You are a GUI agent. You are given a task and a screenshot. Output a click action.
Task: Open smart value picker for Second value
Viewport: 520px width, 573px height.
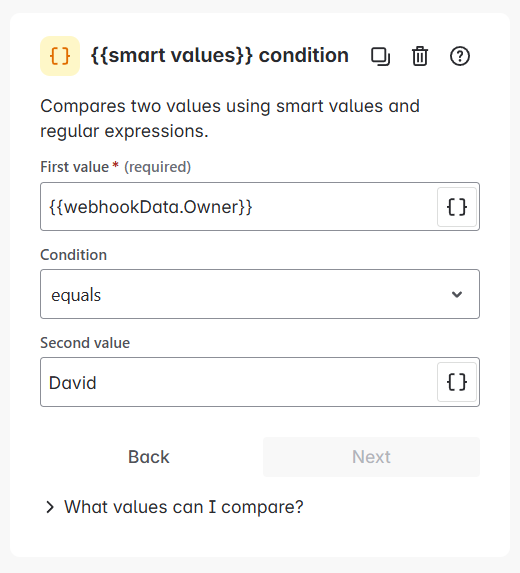[457, 382]
